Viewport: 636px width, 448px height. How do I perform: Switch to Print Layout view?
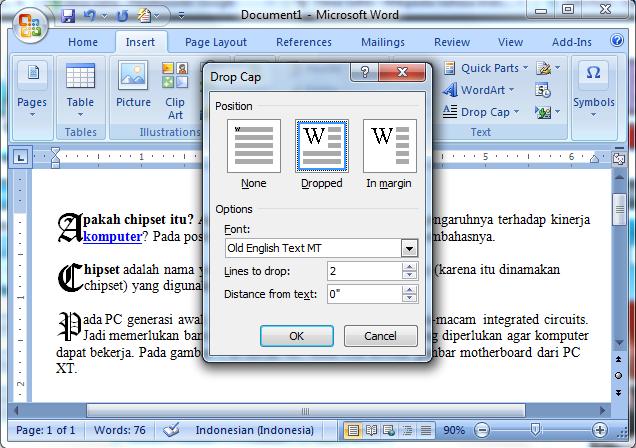[x=352, y=430]
